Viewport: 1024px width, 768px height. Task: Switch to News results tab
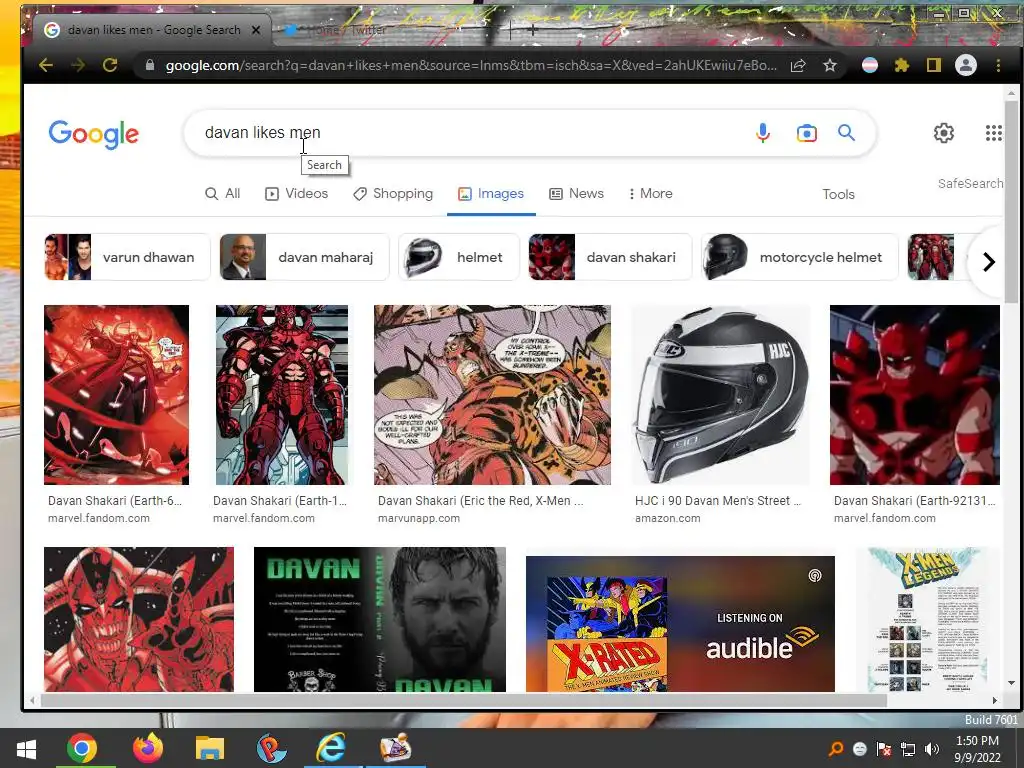point(576,194)
